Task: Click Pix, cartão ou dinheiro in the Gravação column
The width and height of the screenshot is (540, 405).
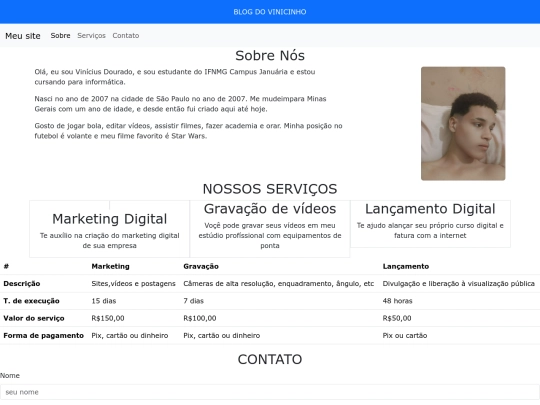Action: 221,335
